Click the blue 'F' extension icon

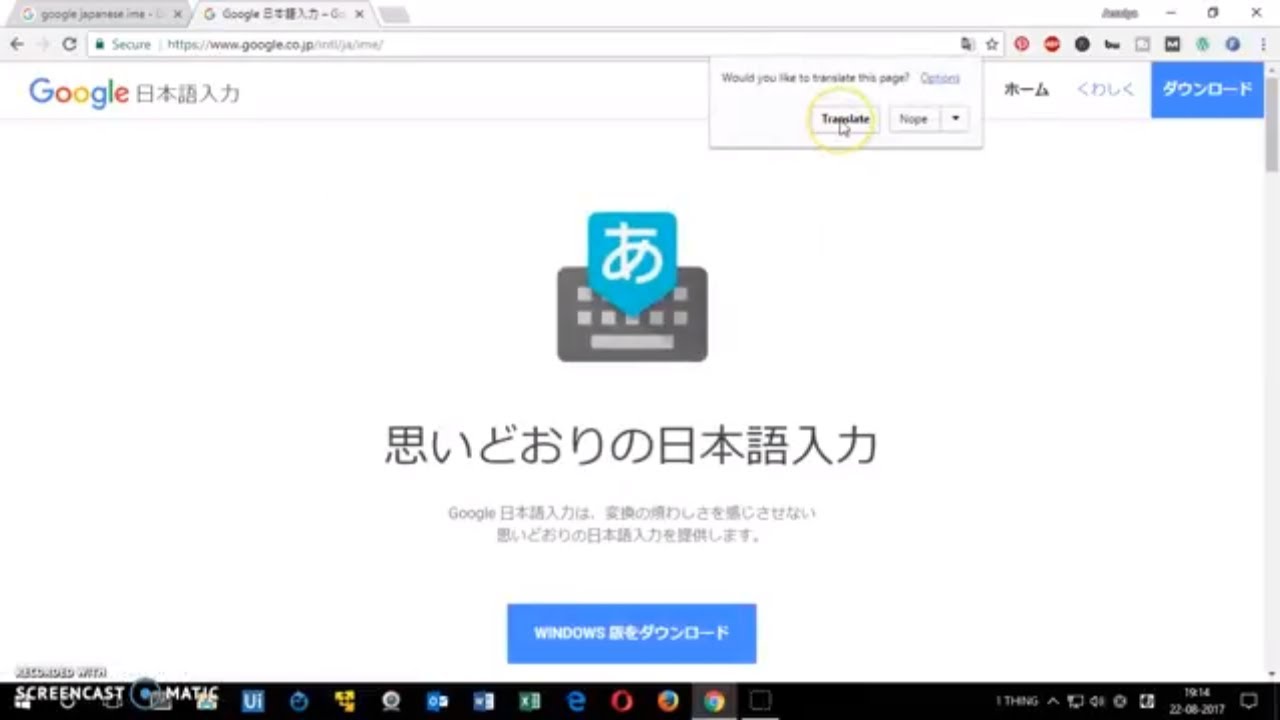tap(1232, 44)
